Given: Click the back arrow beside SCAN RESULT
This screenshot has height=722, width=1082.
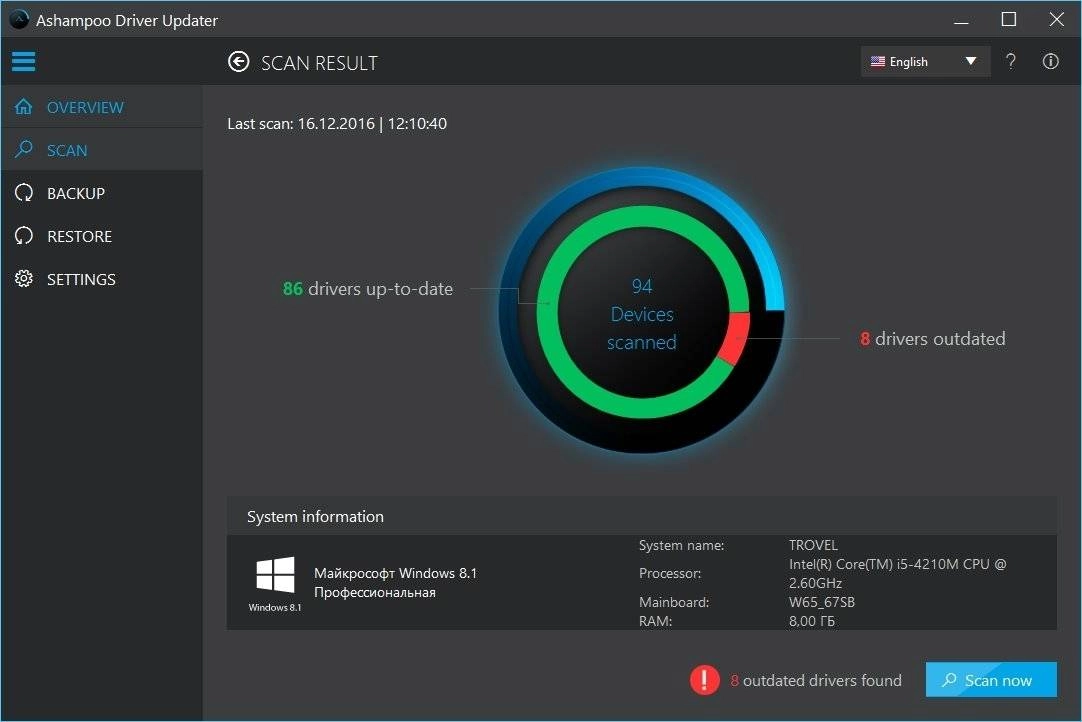Looking at the screenshot, I should tap(239, 62).
